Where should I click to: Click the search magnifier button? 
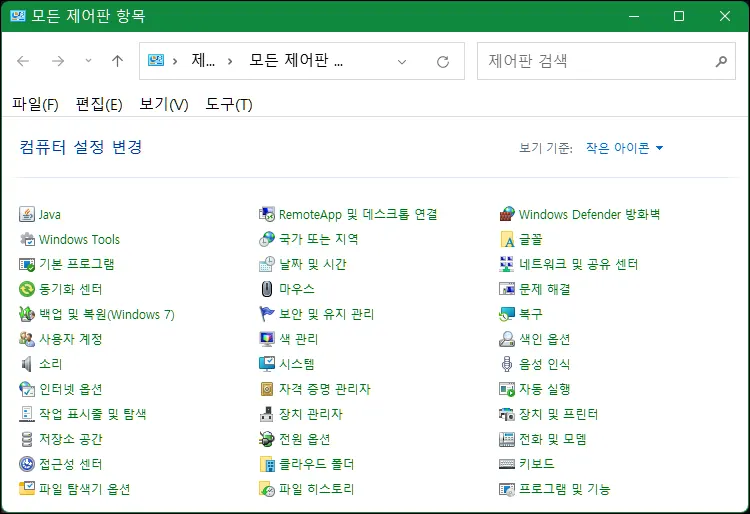721,61
